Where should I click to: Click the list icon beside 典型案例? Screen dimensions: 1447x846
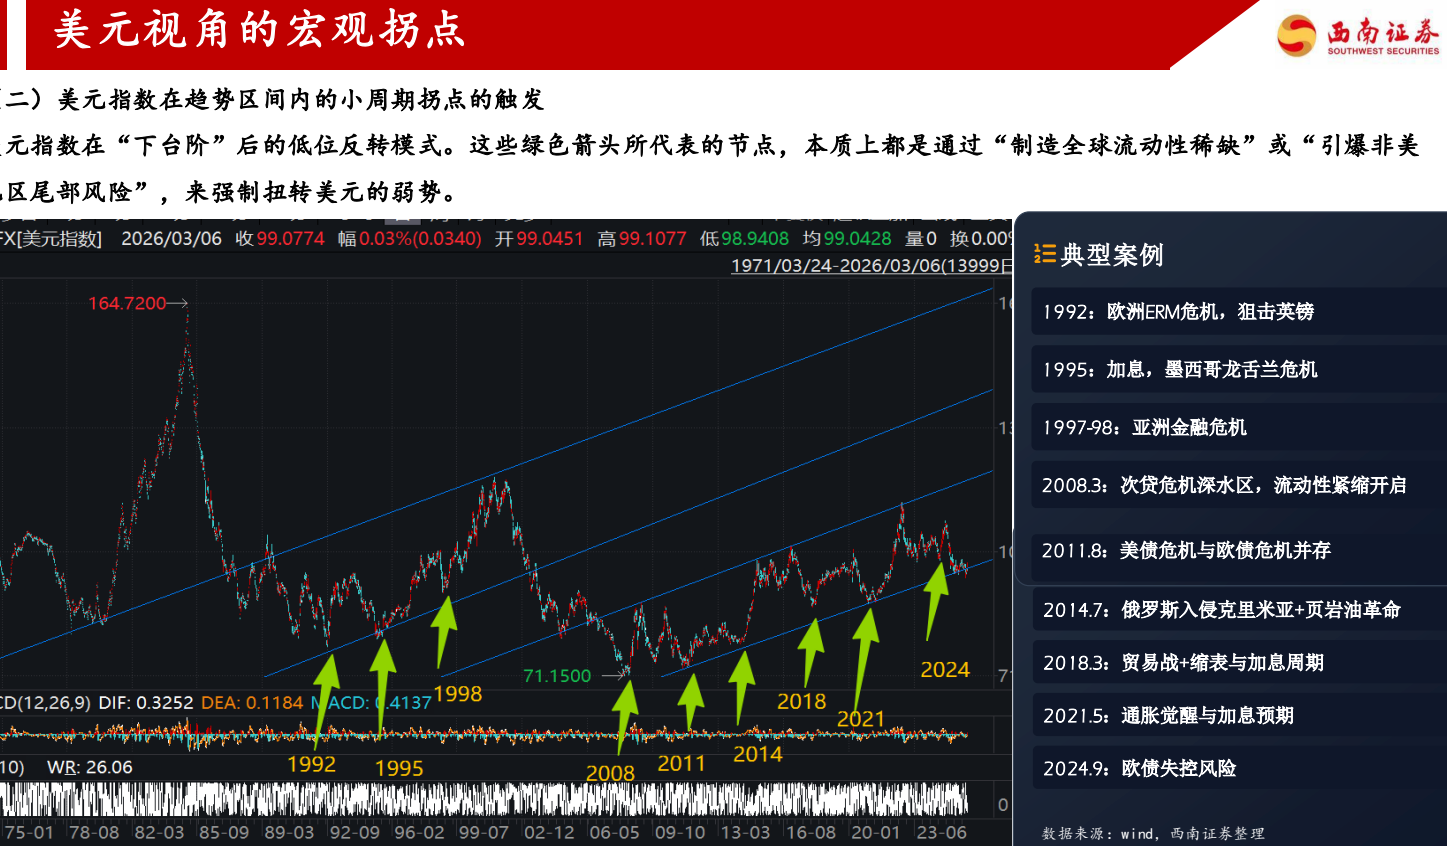click(1045, 254)
